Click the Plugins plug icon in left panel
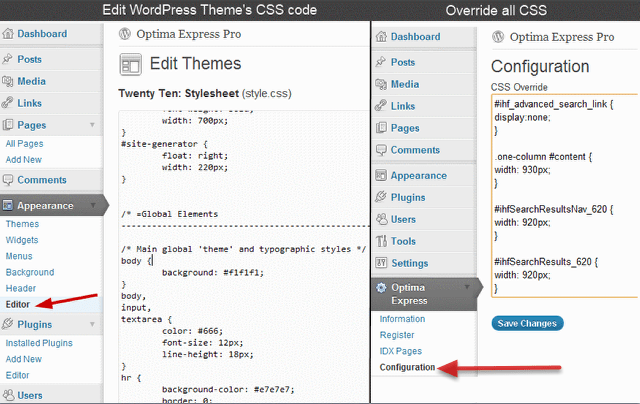This screenshot has width=640, height=404. [7, 324]
